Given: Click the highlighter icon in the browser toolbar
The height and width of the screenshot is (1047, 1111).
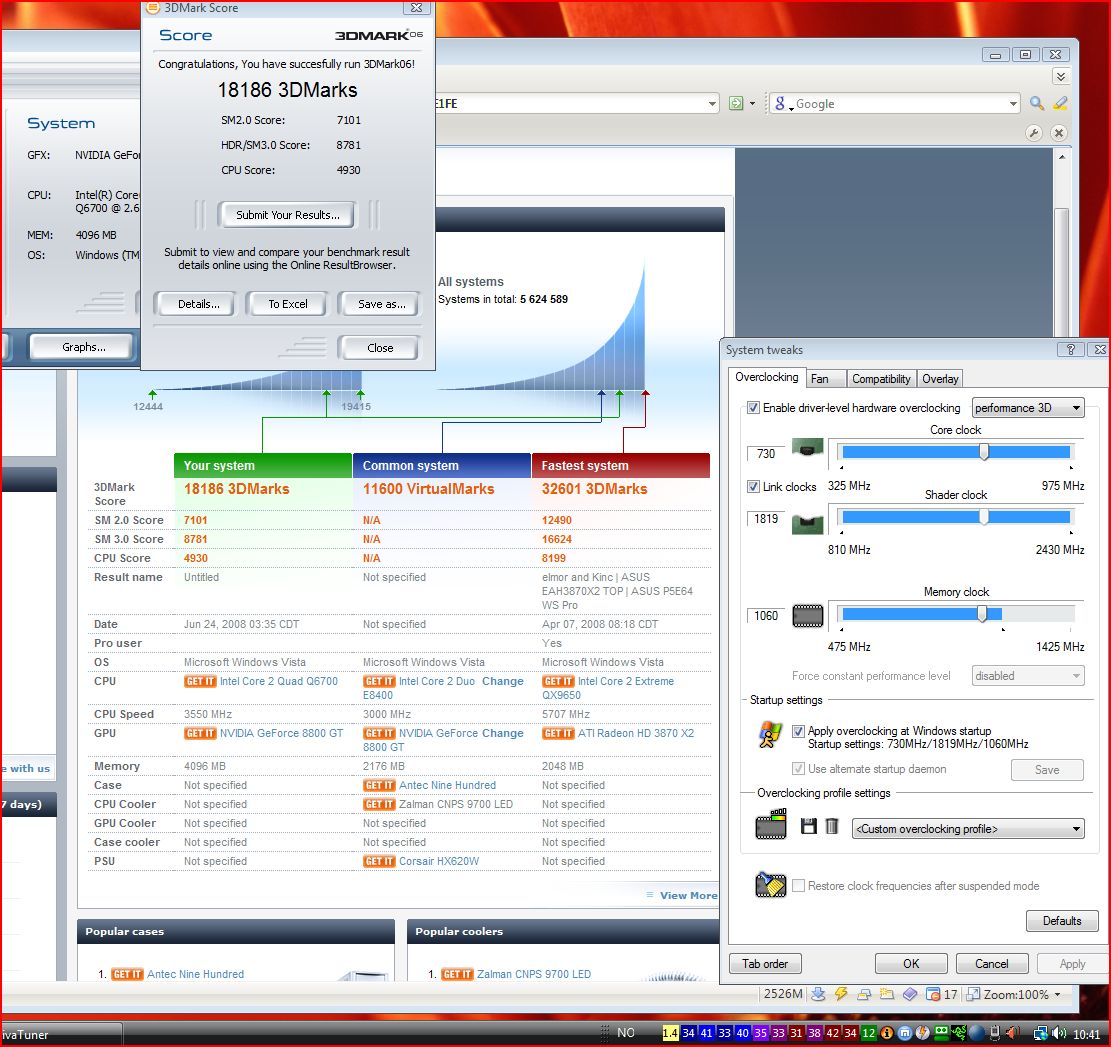Looking at the screenshot, I should (x=1060, y=103).
